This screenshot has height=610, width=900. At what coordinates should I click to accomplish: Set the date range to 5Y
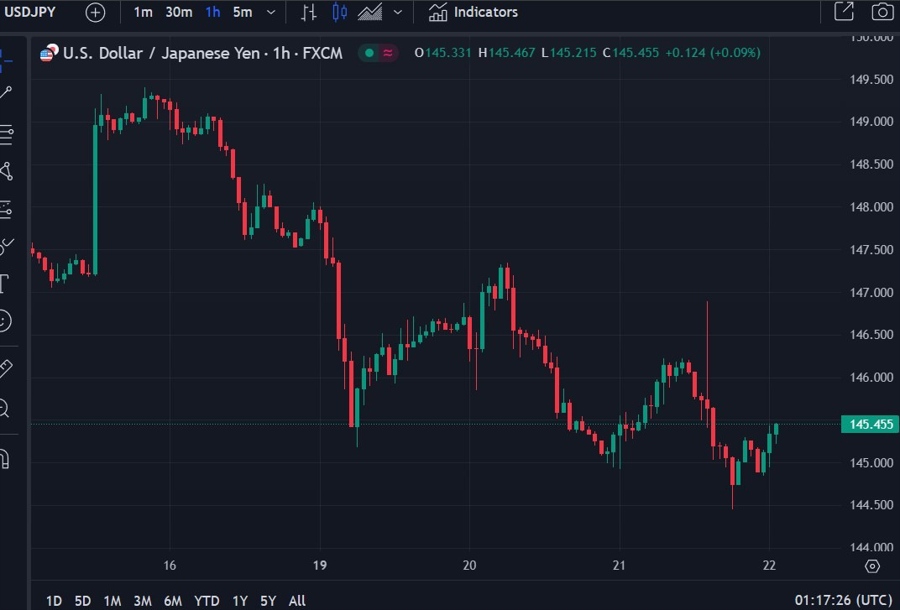[268, 601]
